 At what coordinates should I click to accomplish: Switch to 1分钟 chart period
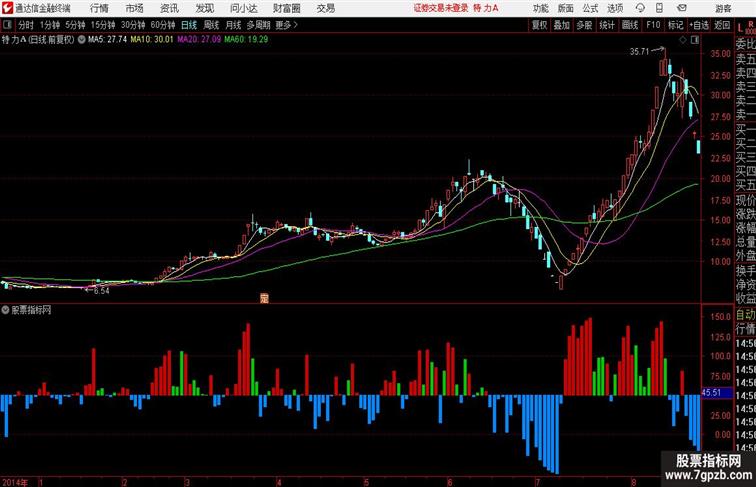(x=50, y=25)
